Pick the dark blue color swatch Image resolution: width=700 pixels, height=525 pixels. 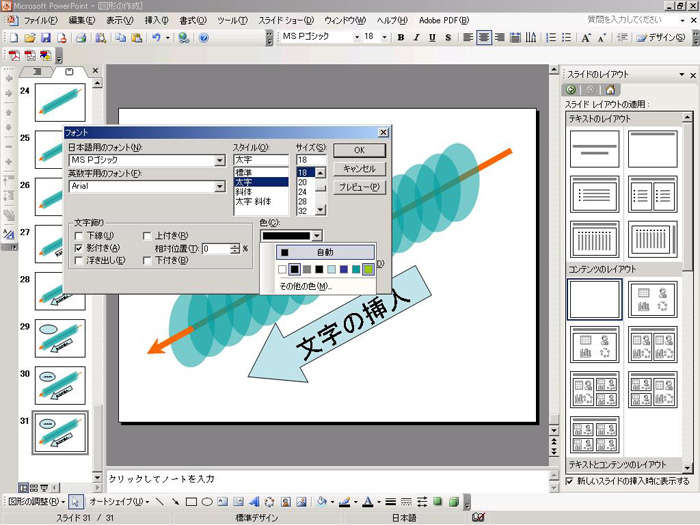[x=343, y=269]
